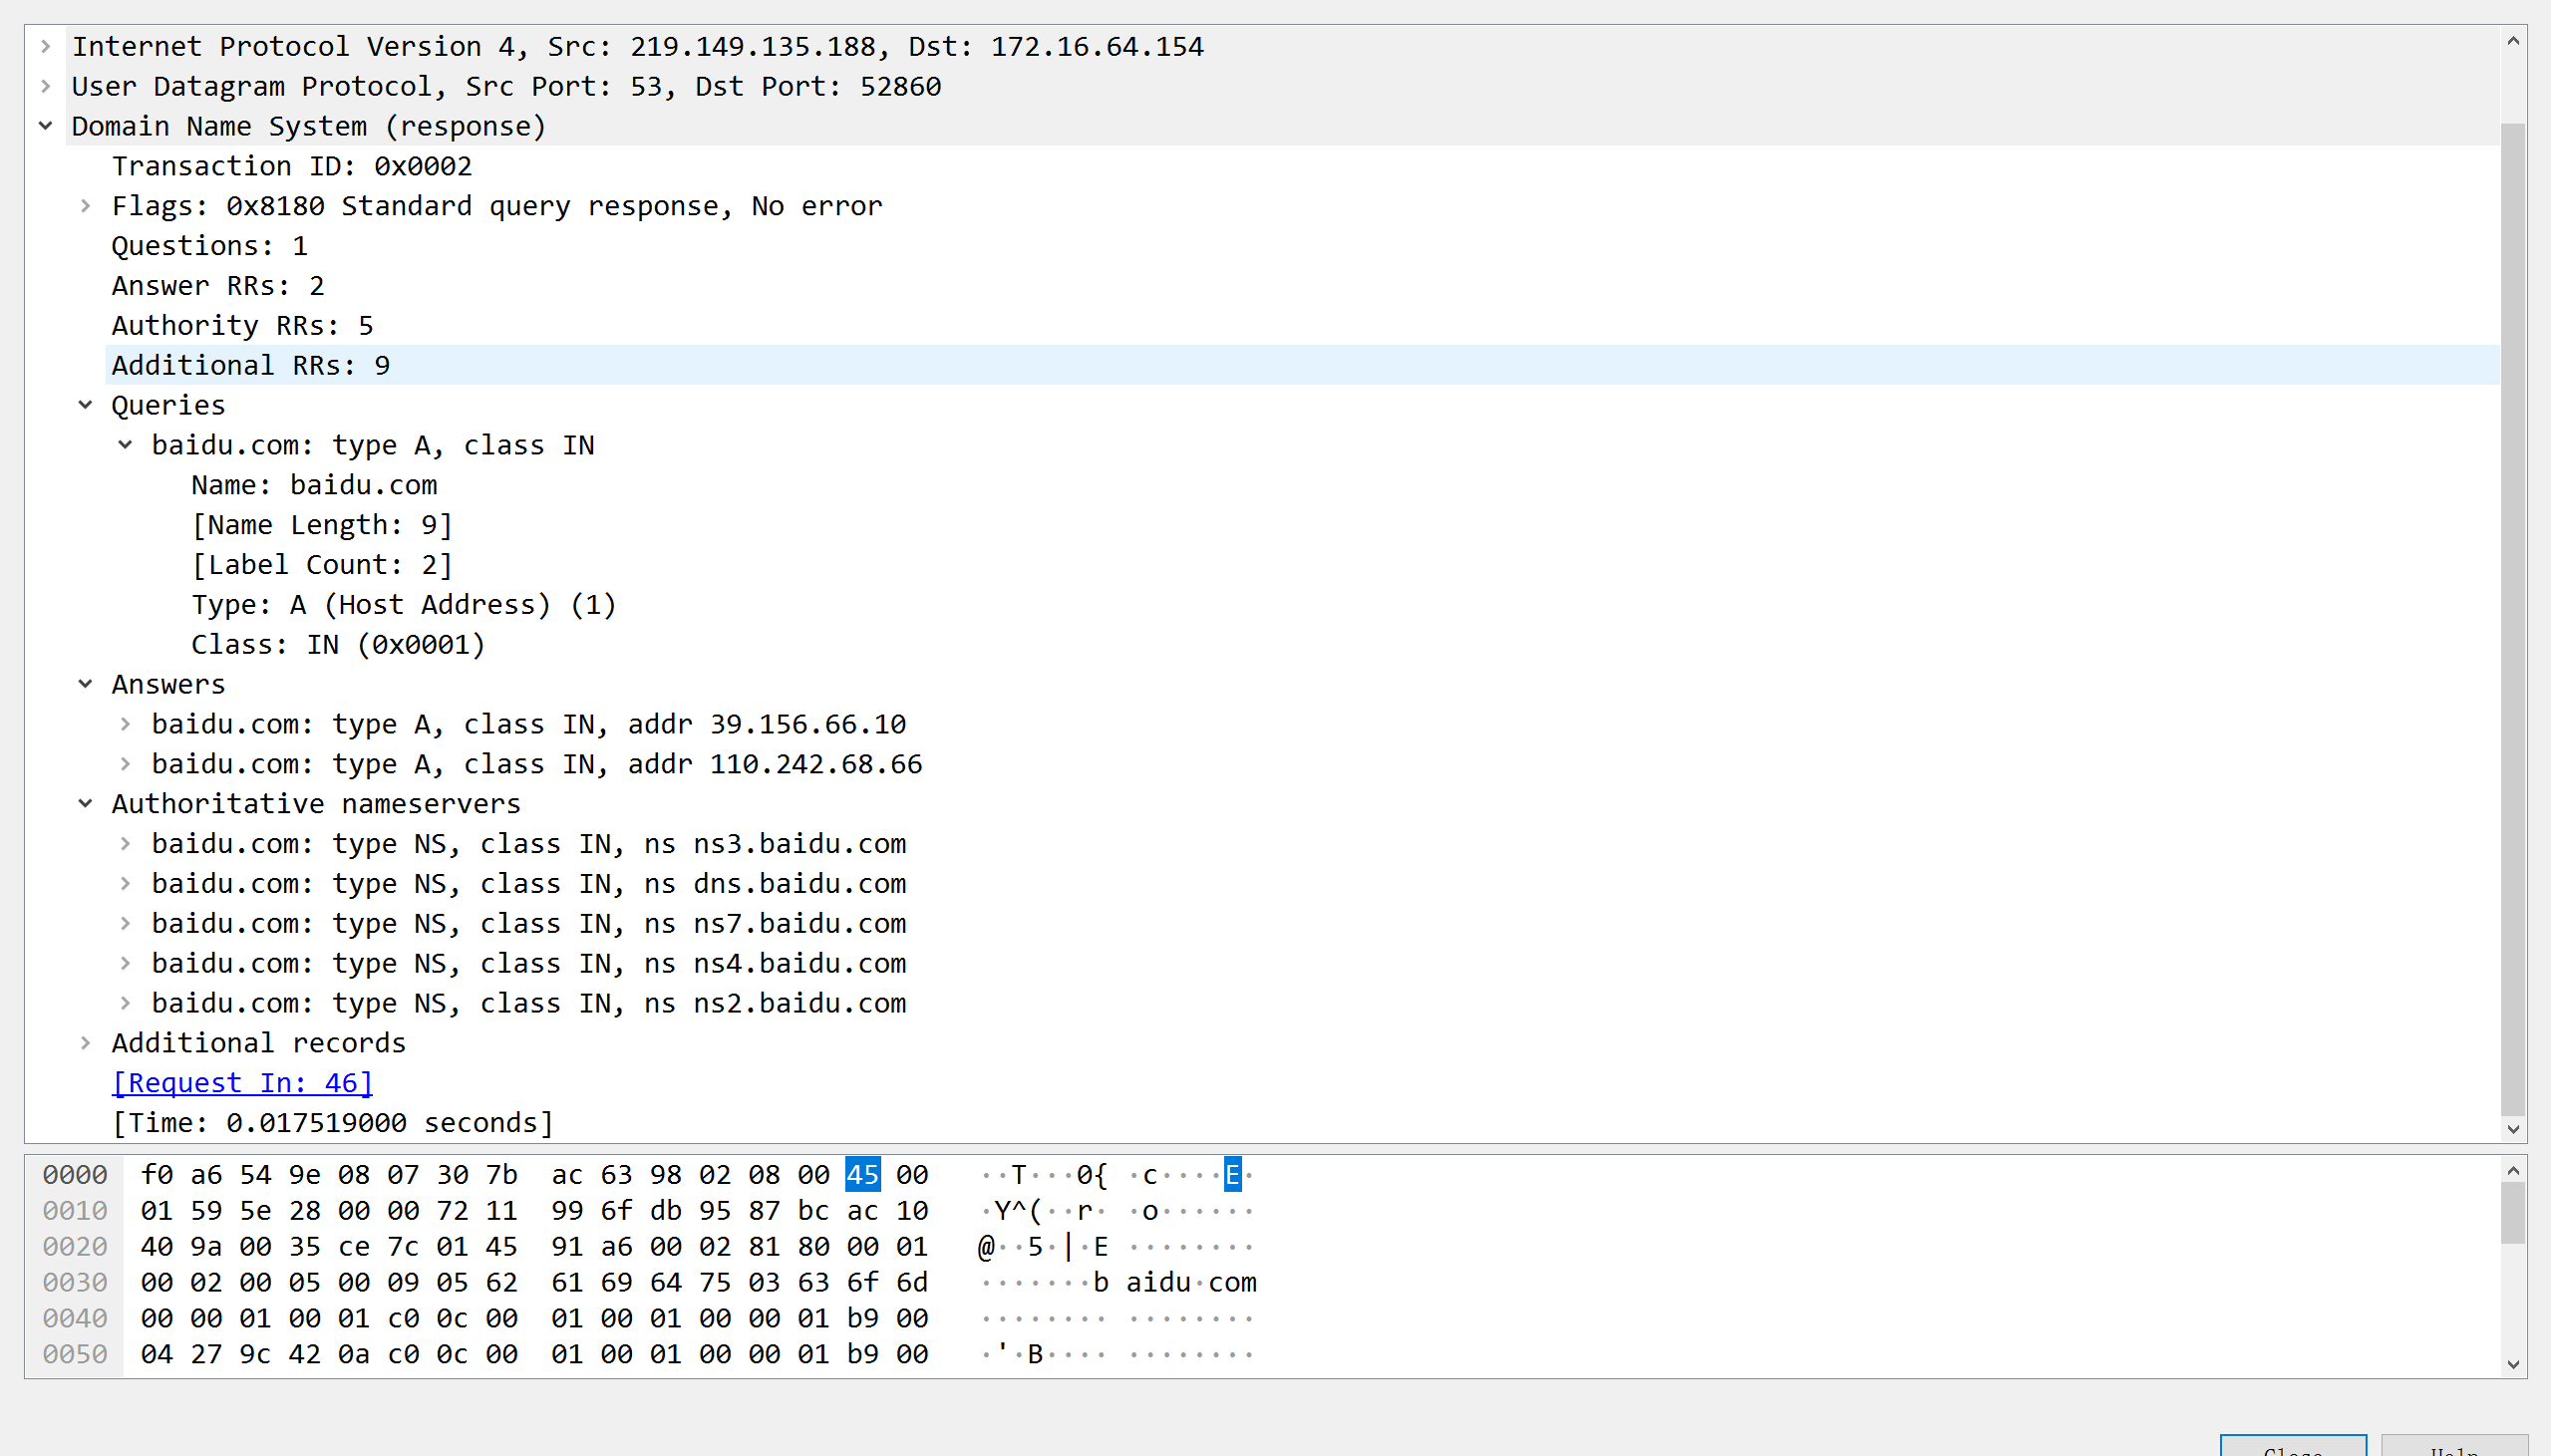Expand the User Datagram Protocol row
This screenshot has width=2551, height=1456.
pyautogui.click(x=46, y=86)
